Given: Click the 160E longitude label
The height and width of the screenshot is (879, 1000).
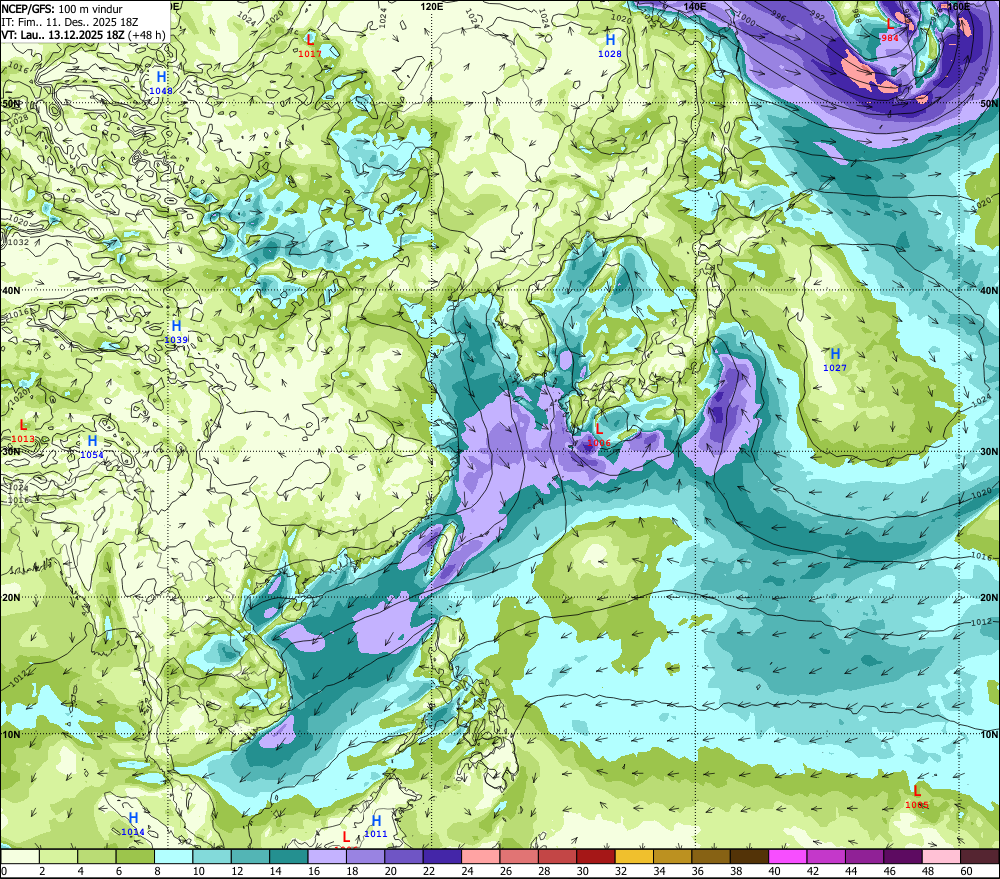Looking at the screenshot, I should click(959, 6).
